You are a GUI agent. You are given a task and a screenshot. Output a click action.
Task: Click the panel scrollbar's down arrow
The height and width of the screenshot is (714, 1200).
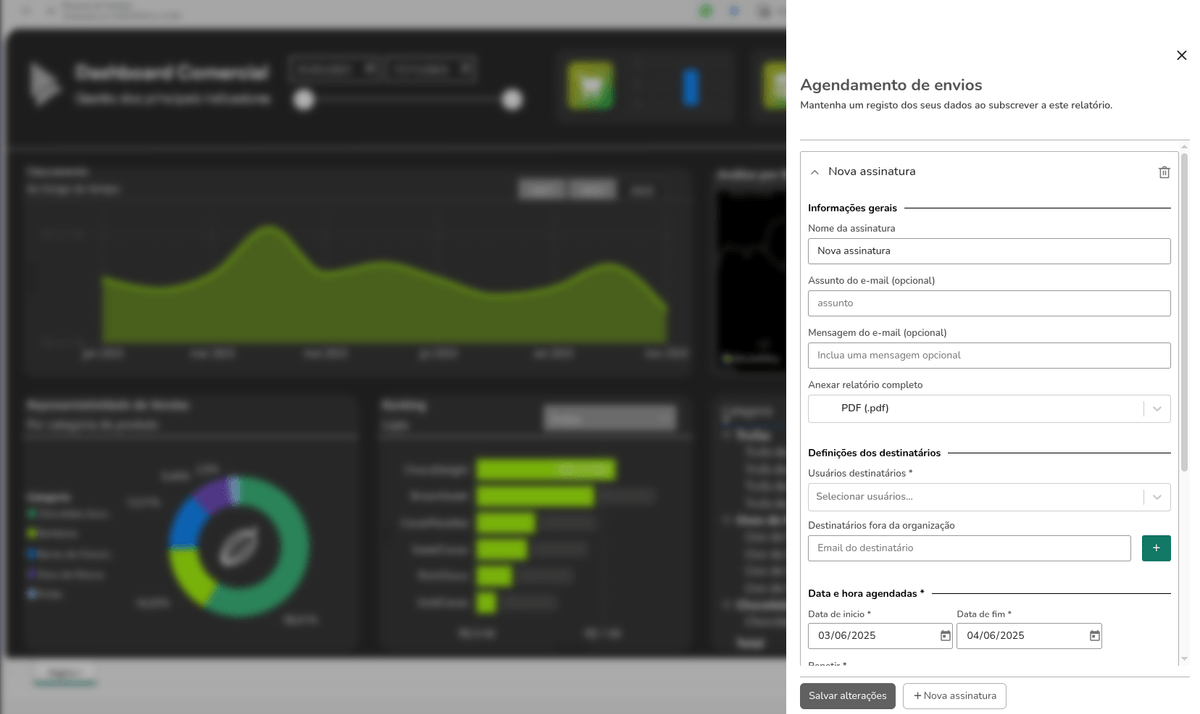pyautogui.click(x=1185, y=659)
